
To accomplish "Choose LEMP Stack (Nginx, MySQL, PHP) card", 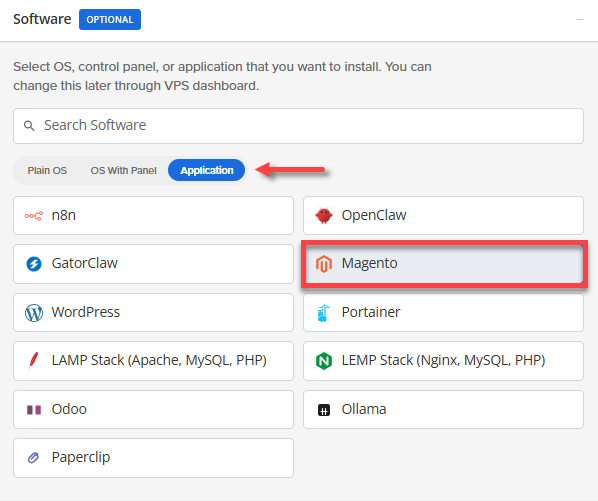I will [x=443, y=361].
